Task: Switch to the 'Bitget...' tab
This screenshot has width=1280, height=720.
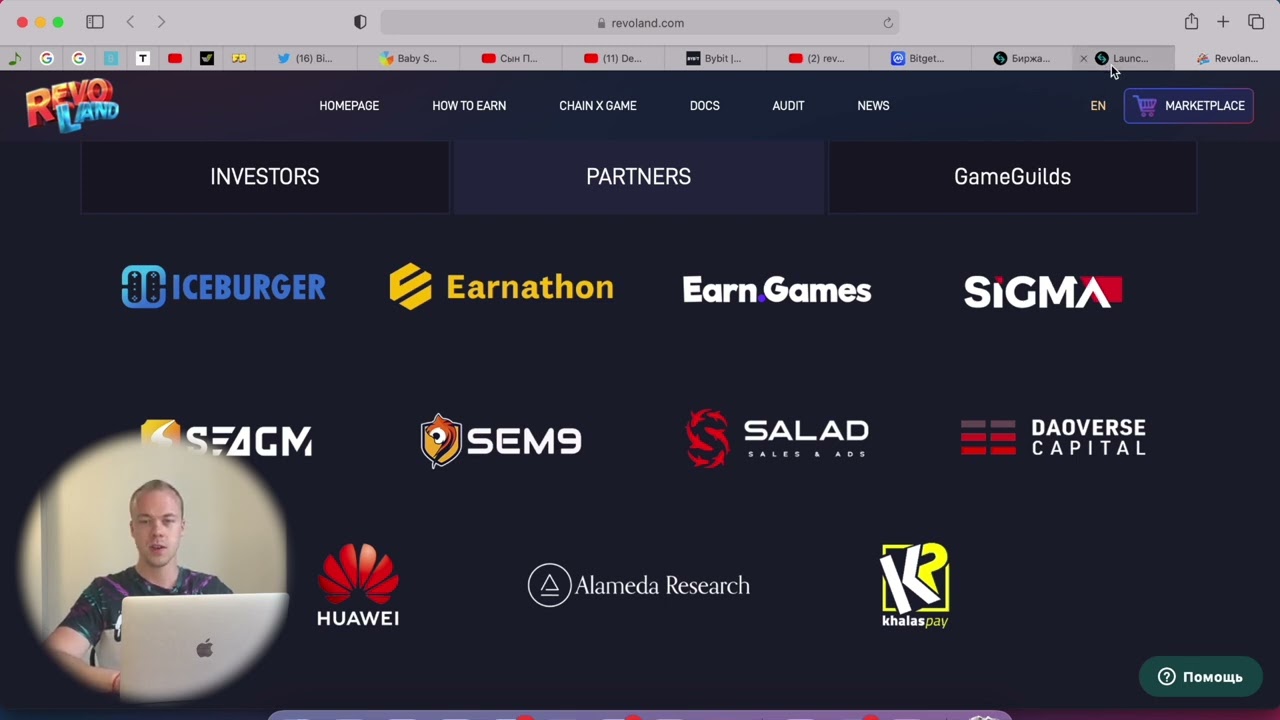Action: [x=919, y=58]
